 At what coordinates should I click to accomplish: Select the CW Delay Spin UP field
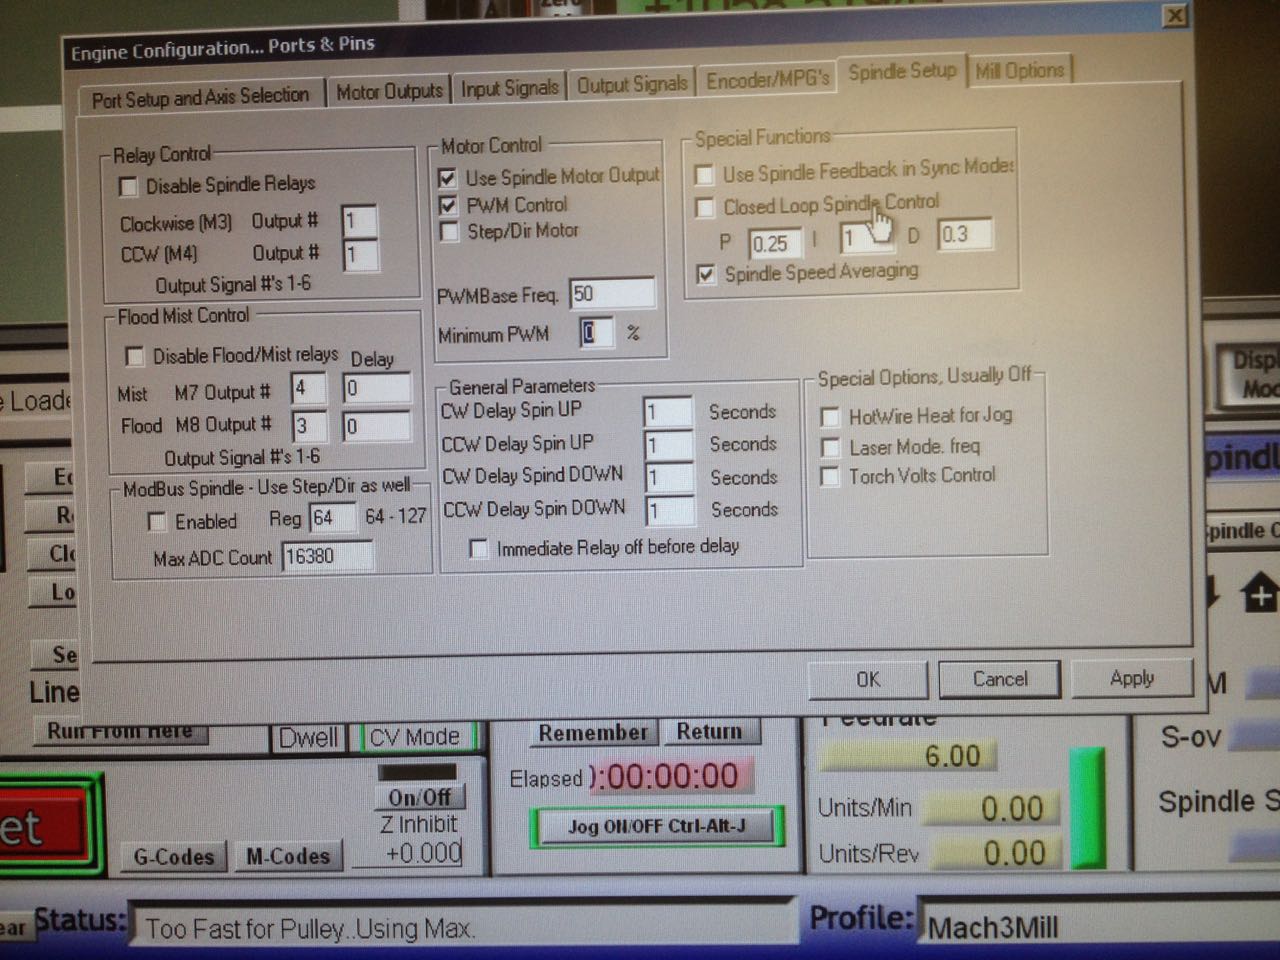667,412
